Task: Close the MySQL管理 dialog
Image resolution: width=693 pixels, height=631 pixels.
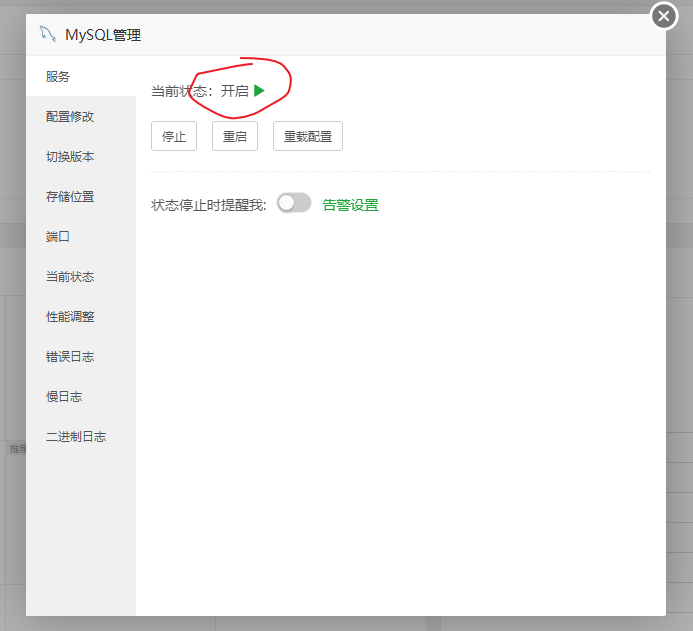Action: (x=663, y=16)
